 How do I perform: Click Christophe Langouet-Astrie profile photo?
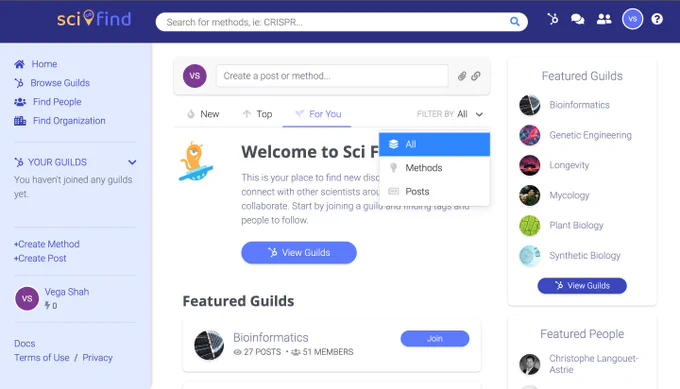point(530,364)
